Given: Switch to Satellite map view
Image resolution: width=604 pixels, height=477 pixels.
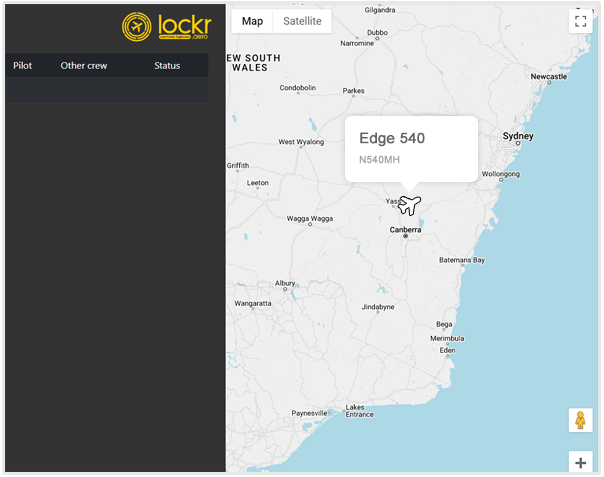Looking at the screenshot, I should 302,21.
